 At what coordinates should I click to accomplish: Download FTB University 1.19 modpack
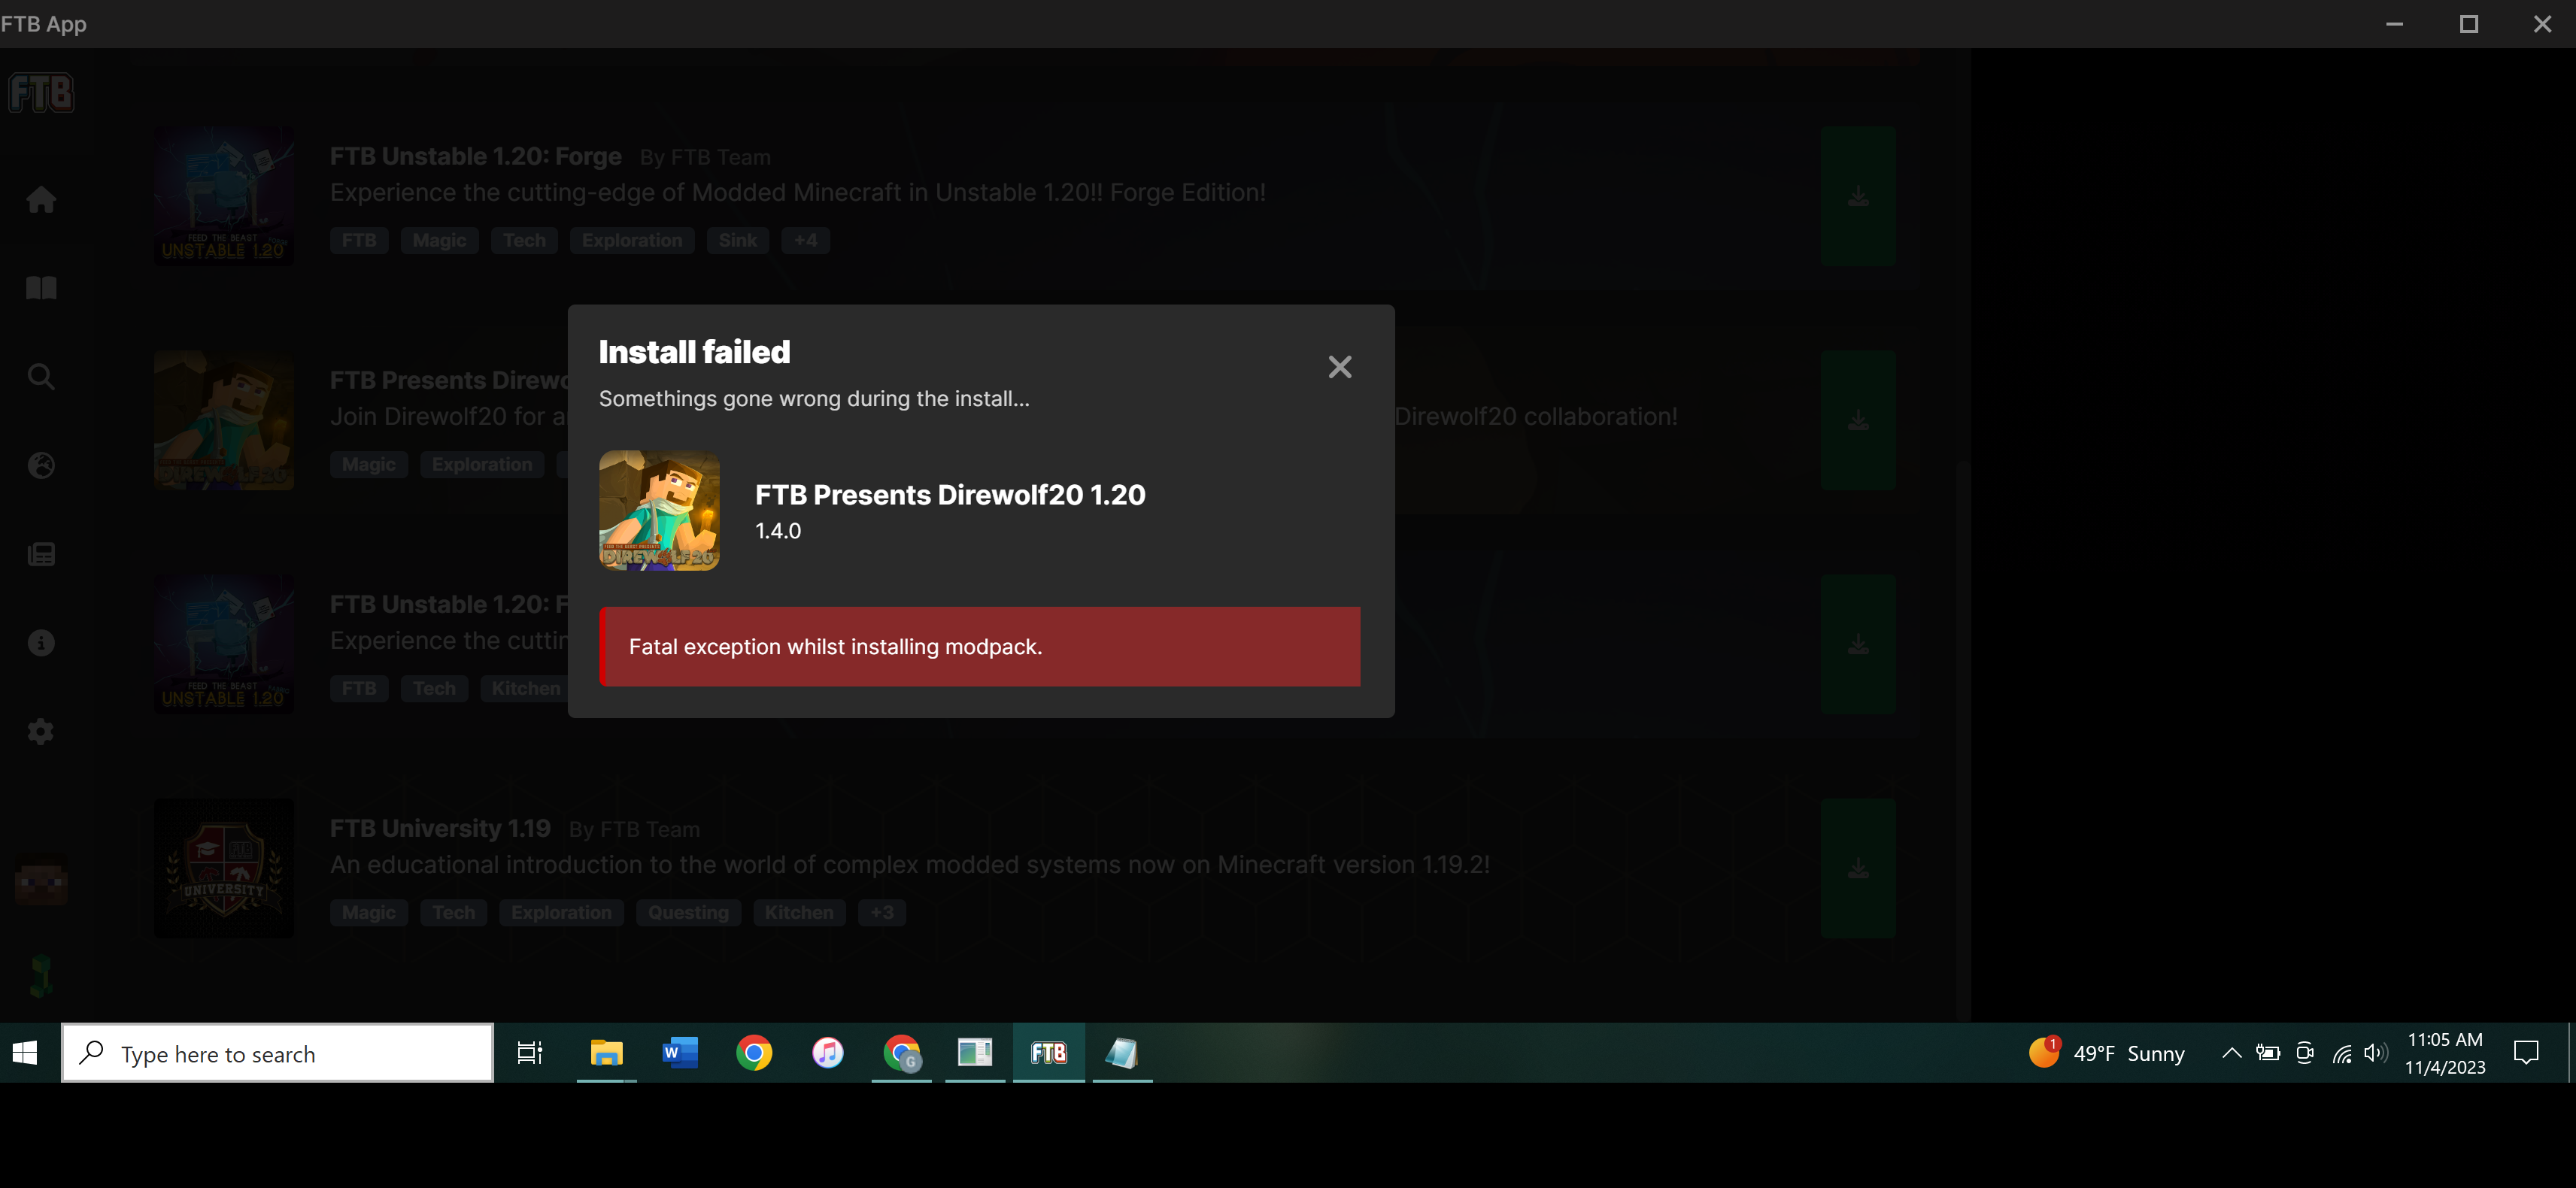click(1859, 867)
